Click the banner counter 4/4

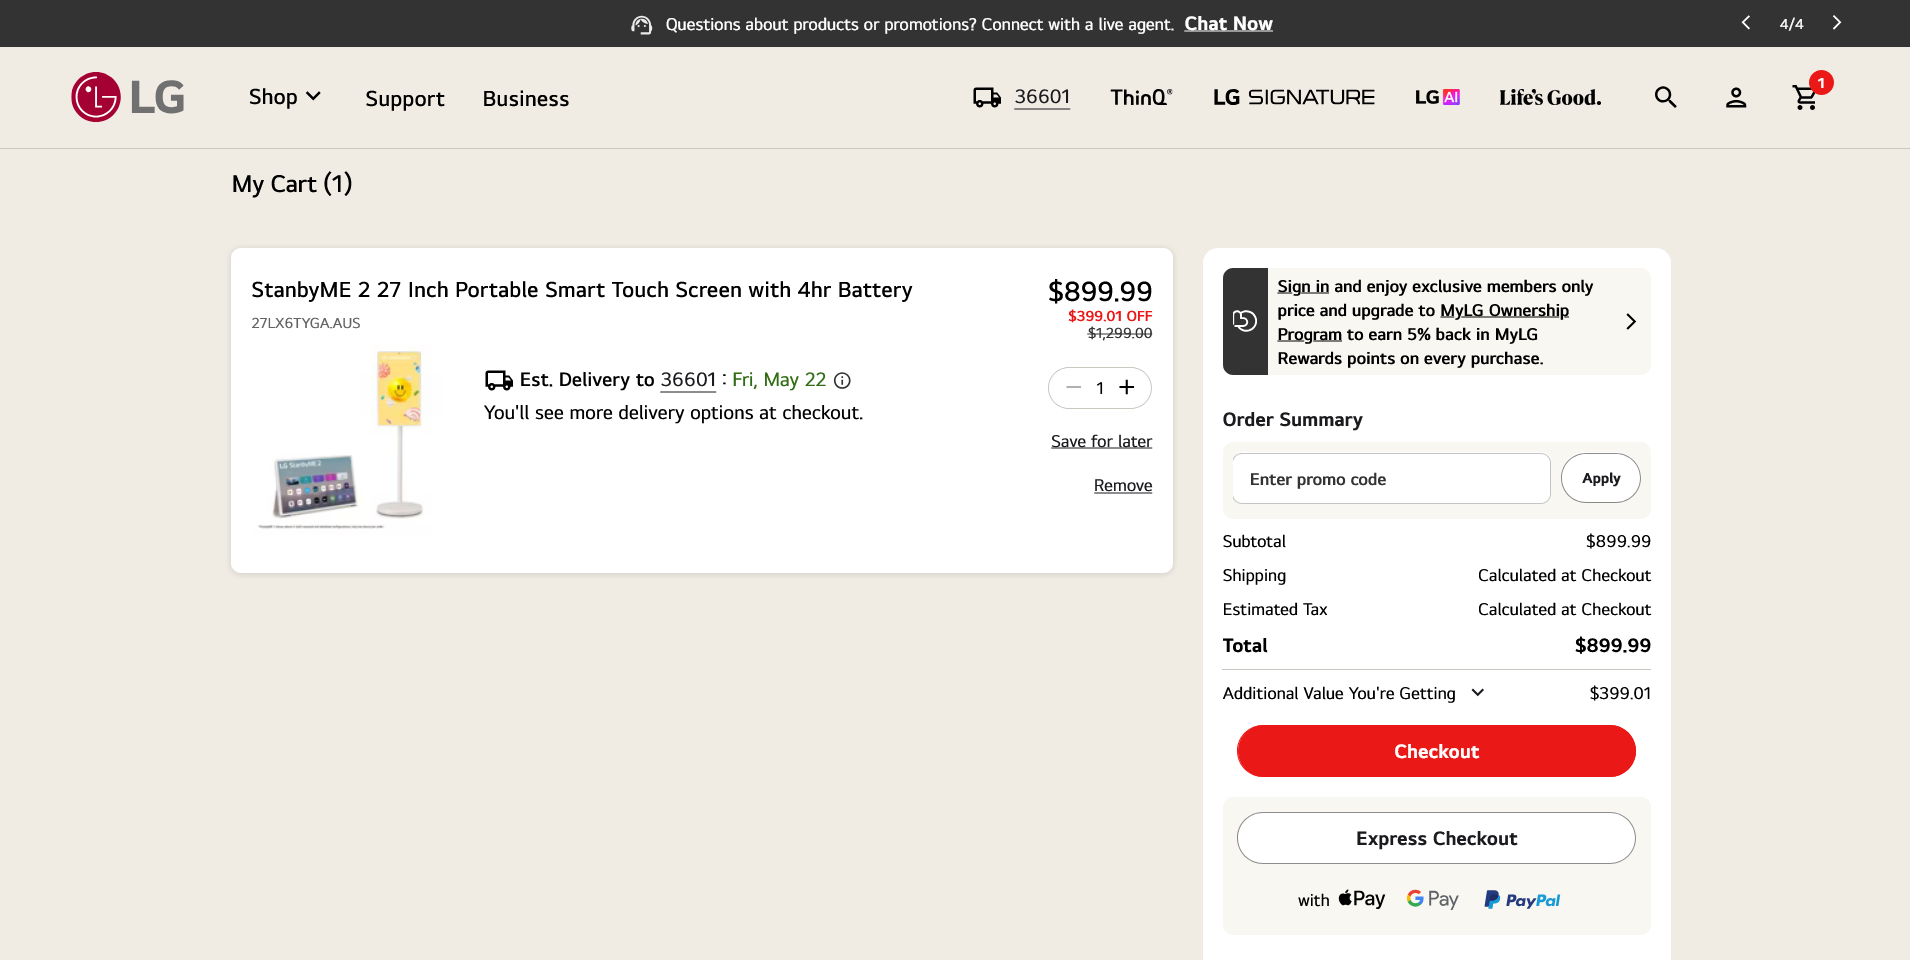pyautogui.click(x=1791, y=24)
